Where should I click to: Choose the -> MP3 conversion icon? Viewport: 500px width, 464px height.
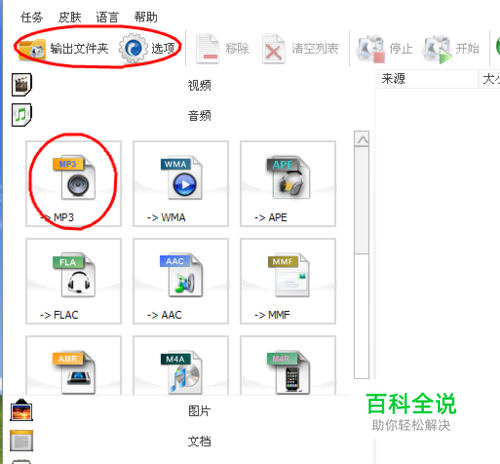(x=74, y=184)
